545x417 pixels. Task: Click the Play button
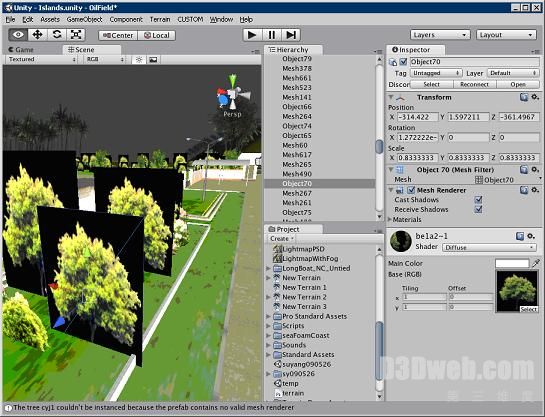click(x=252, y=35)
